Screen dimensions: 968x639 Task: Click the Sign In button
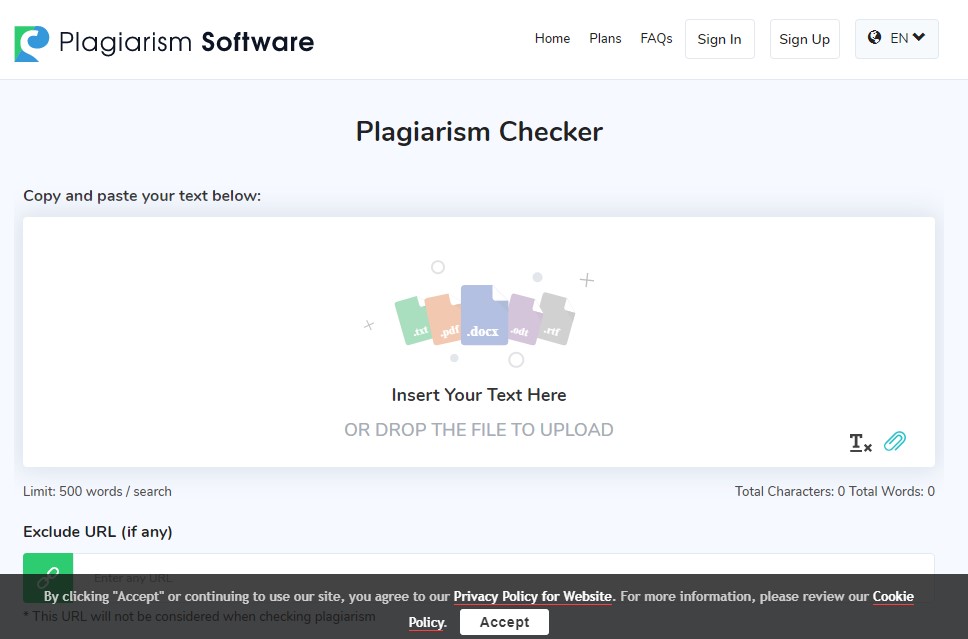point(719,39)
